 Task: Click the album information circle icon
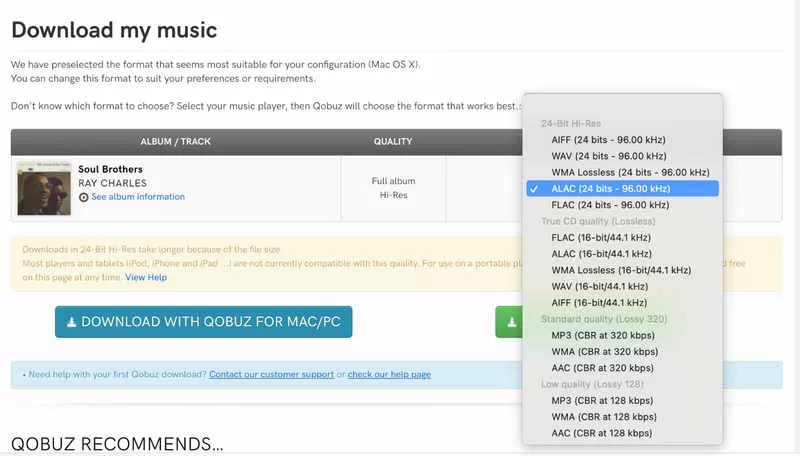coord(84,197)
